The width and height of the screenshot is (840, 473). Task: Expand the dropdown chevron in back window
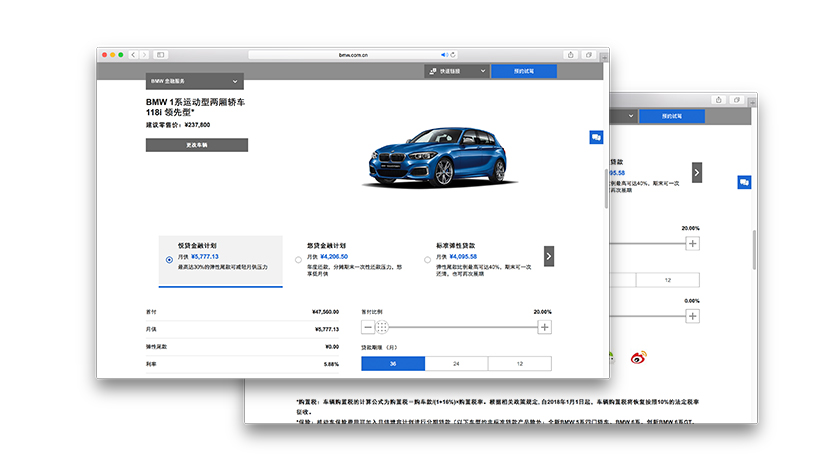(x=631, y=116)
